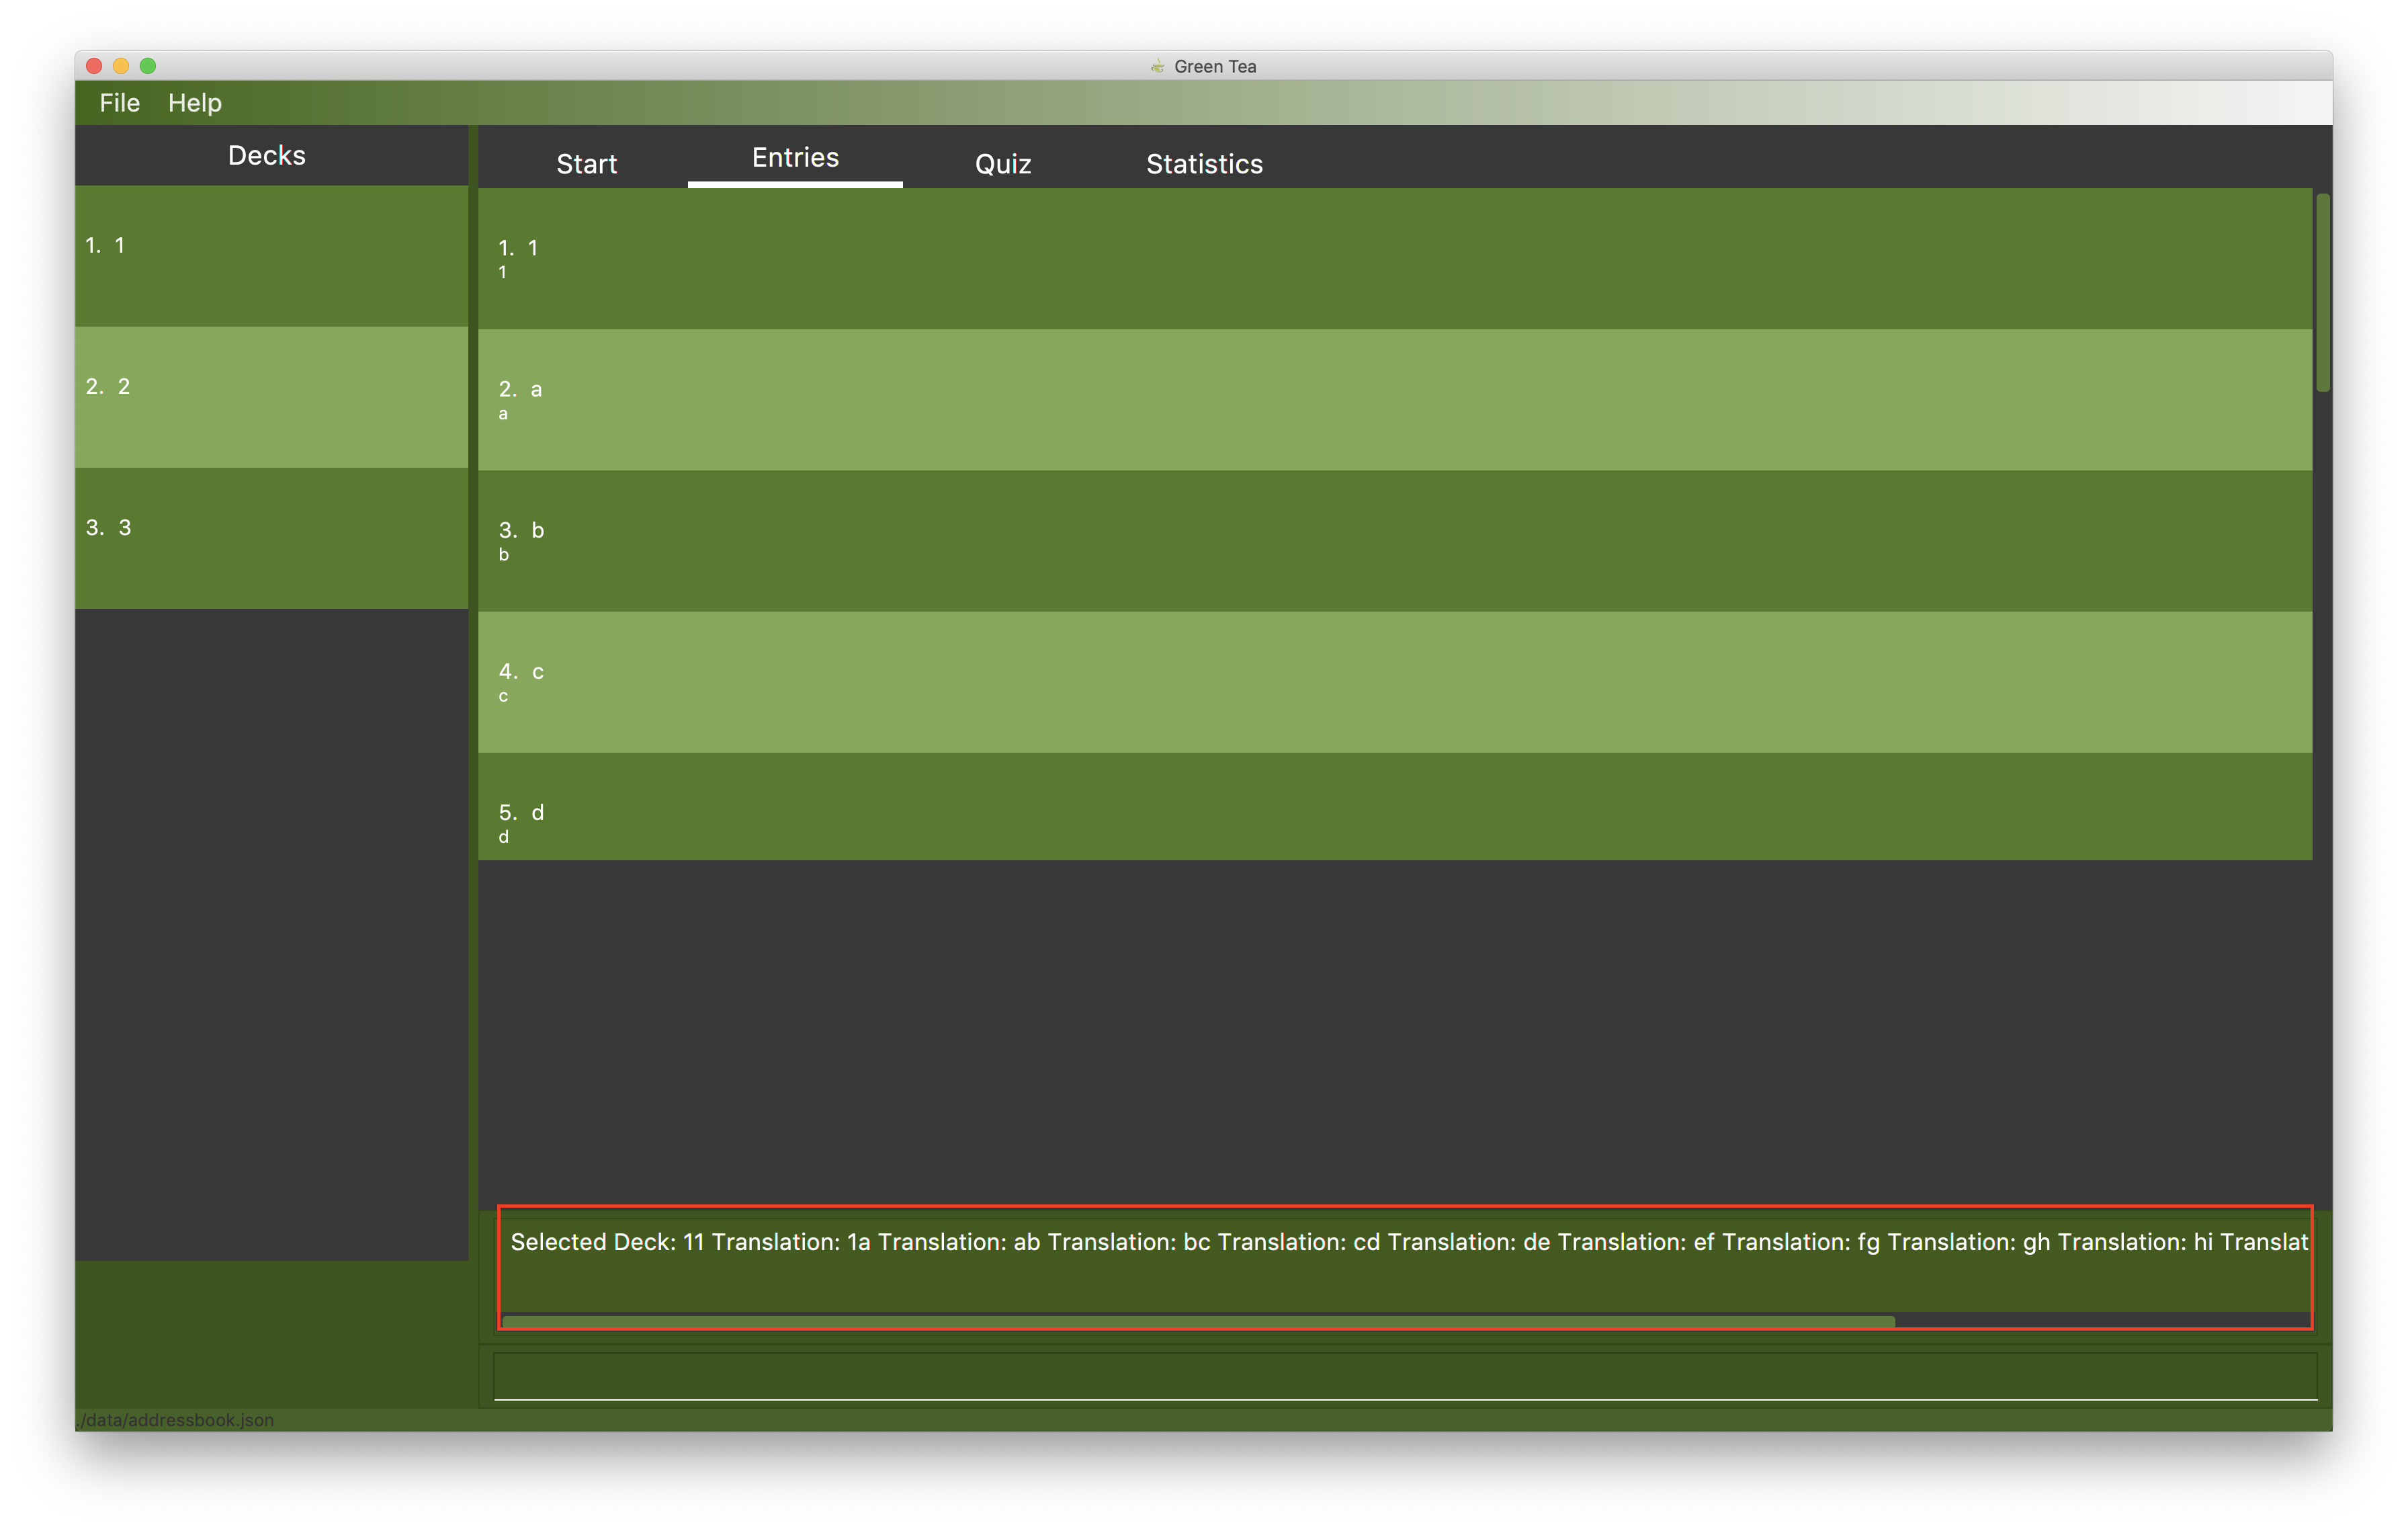Click the command input text field

1404,1376
